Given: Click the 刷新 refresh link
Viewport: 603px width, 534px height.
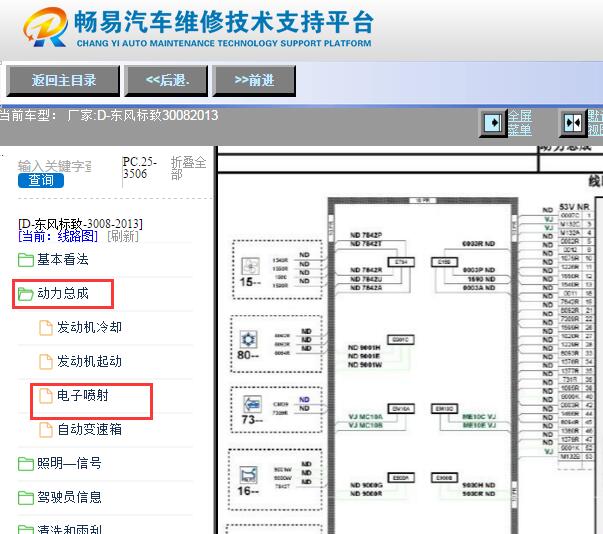Looking at the screenshot, I should pos(123,236).
